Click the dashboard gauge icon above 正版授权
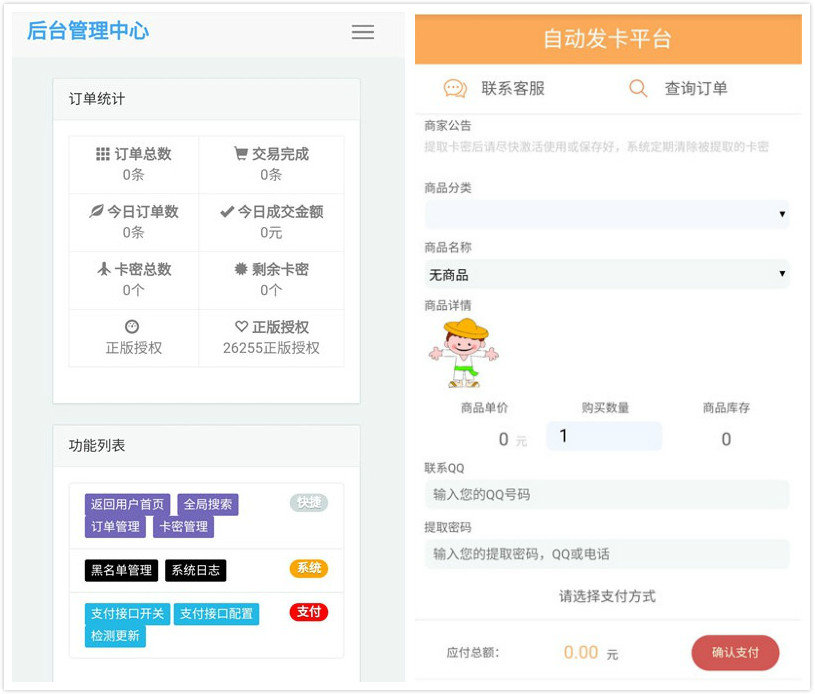 132,326
